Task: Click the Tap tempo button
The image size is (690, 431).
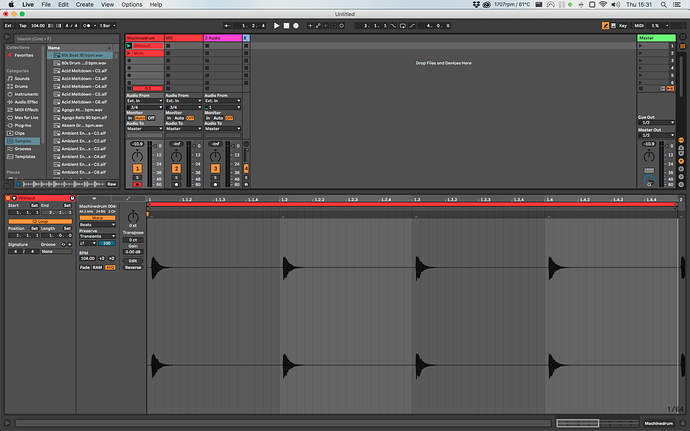Action: [23, 26]
